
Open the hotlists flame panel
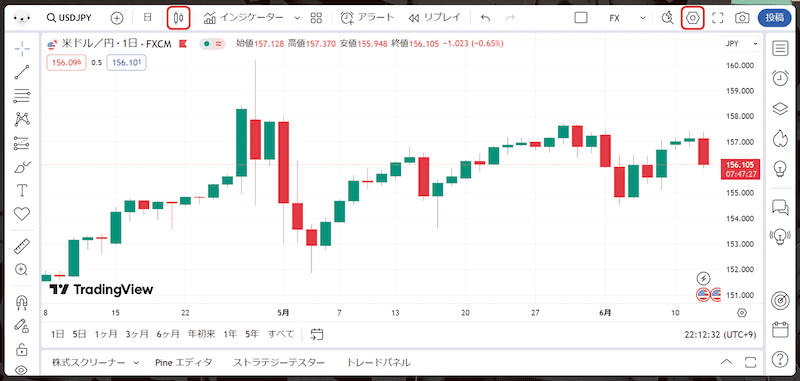pos(780,138)
